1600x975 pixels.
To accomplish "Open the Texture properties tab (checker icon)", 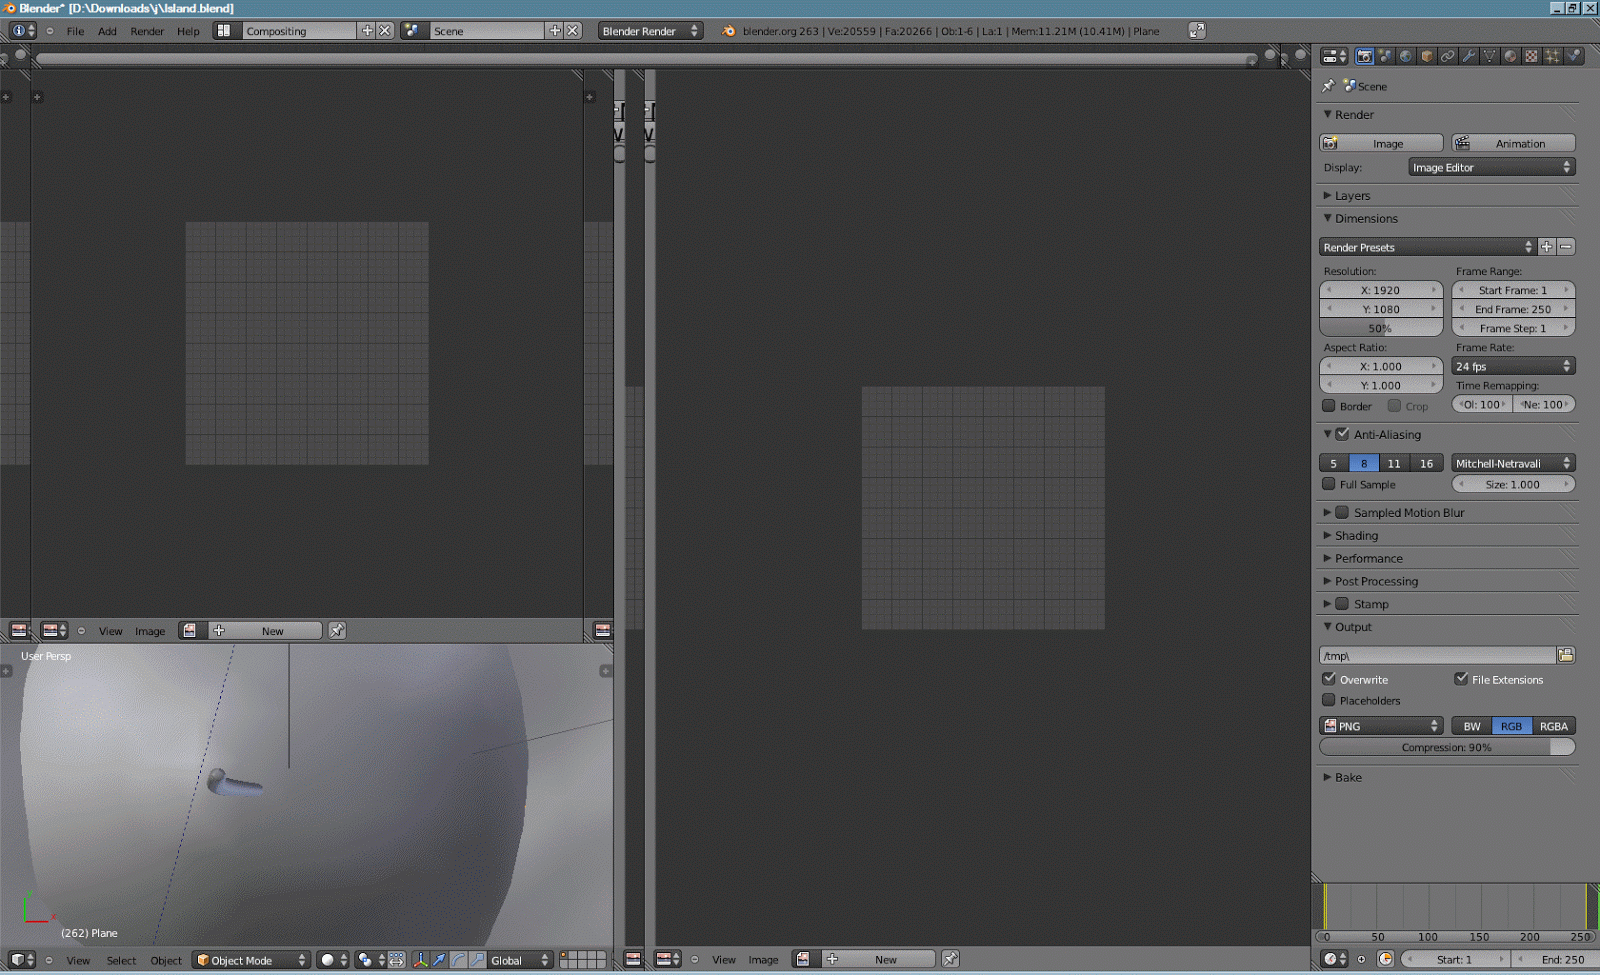I will tap(1530, 56).
